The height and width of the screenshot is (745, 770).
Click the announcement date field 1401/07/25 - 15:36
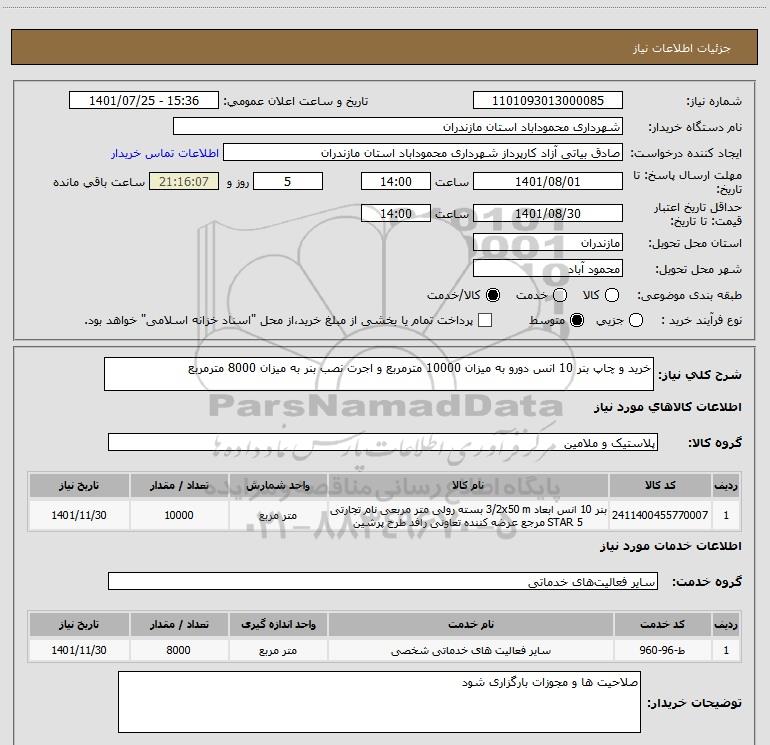pos(144,101)
